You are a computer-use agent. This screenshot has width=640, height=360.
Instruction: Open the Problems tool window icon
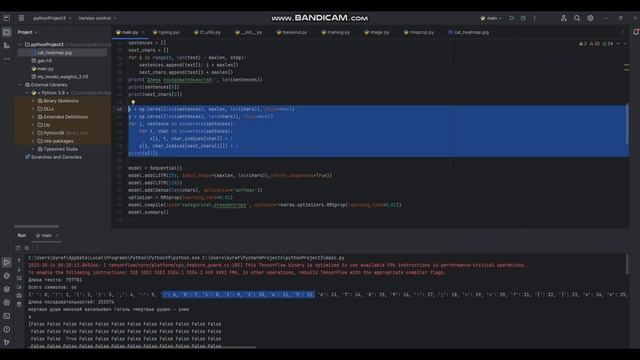pos(7,329)
